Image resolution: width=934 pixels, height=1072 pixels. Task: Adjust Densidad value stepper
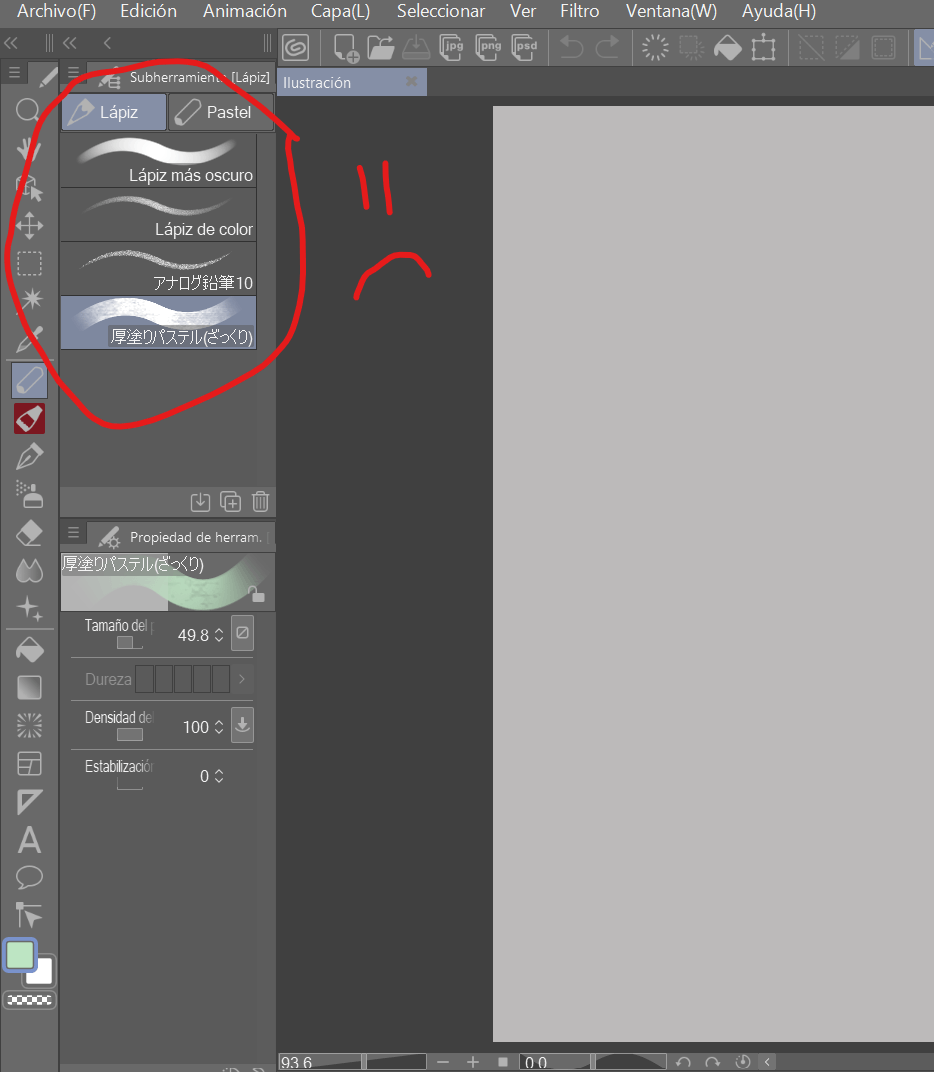219,727
